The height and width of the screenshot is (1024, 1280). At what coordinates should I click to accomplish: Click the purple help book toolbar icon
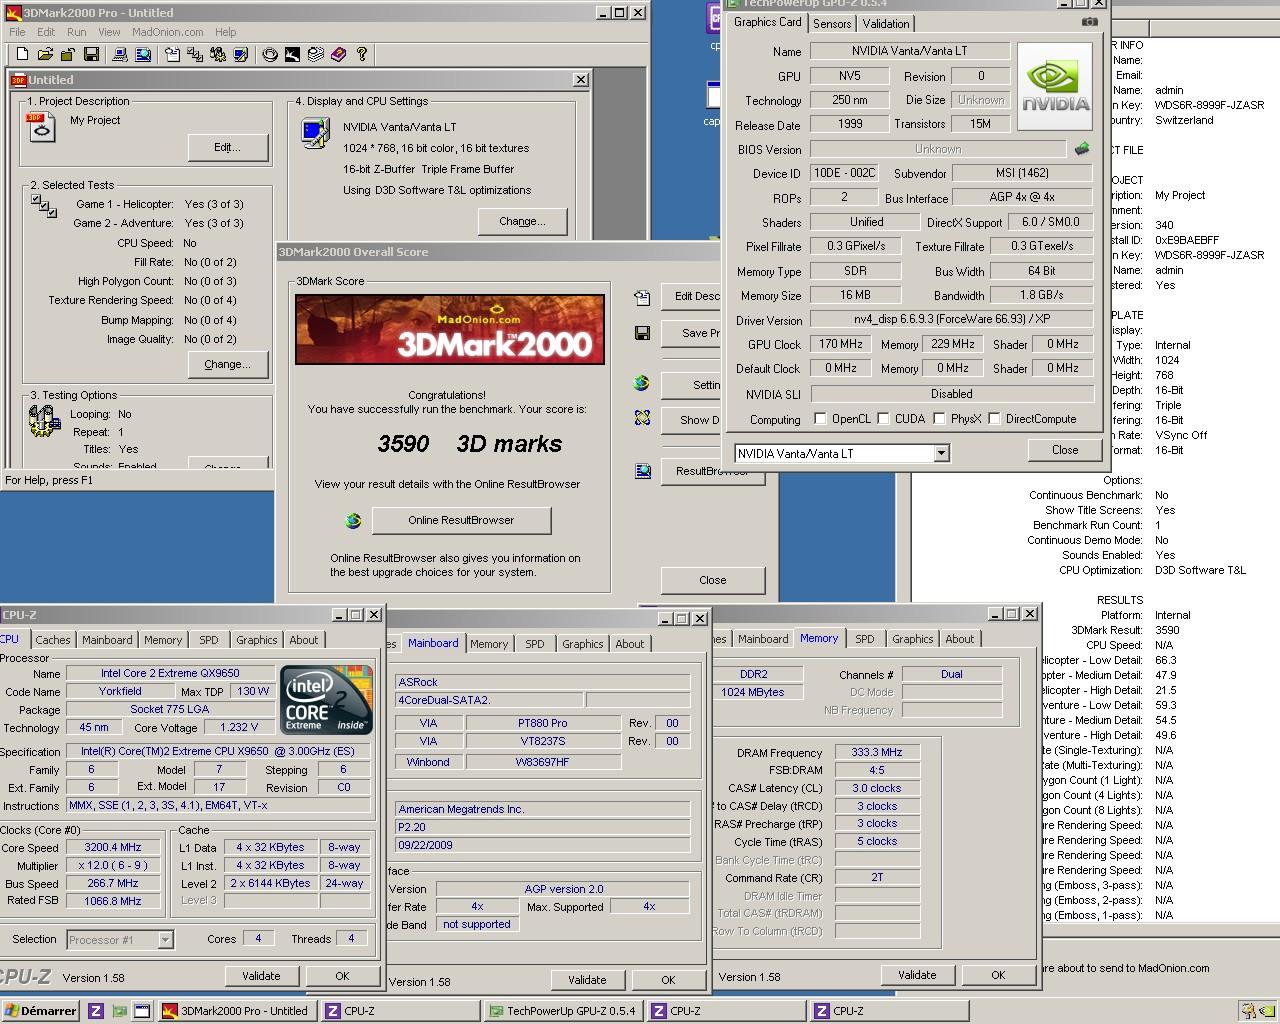coord(338,54)
